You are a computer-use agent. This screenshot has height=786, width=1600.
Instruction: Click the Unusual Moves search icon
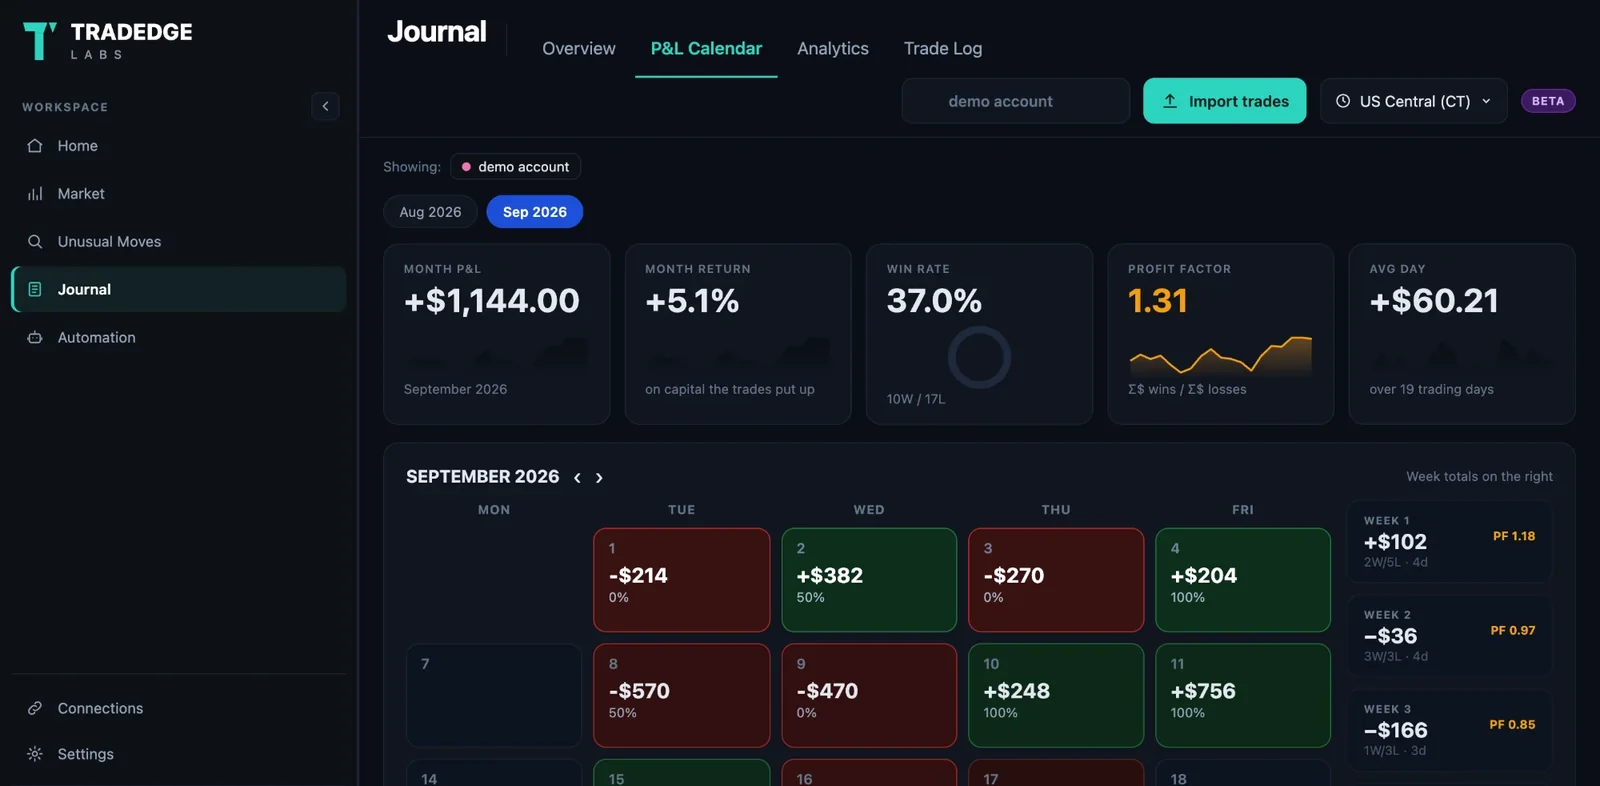35,242
